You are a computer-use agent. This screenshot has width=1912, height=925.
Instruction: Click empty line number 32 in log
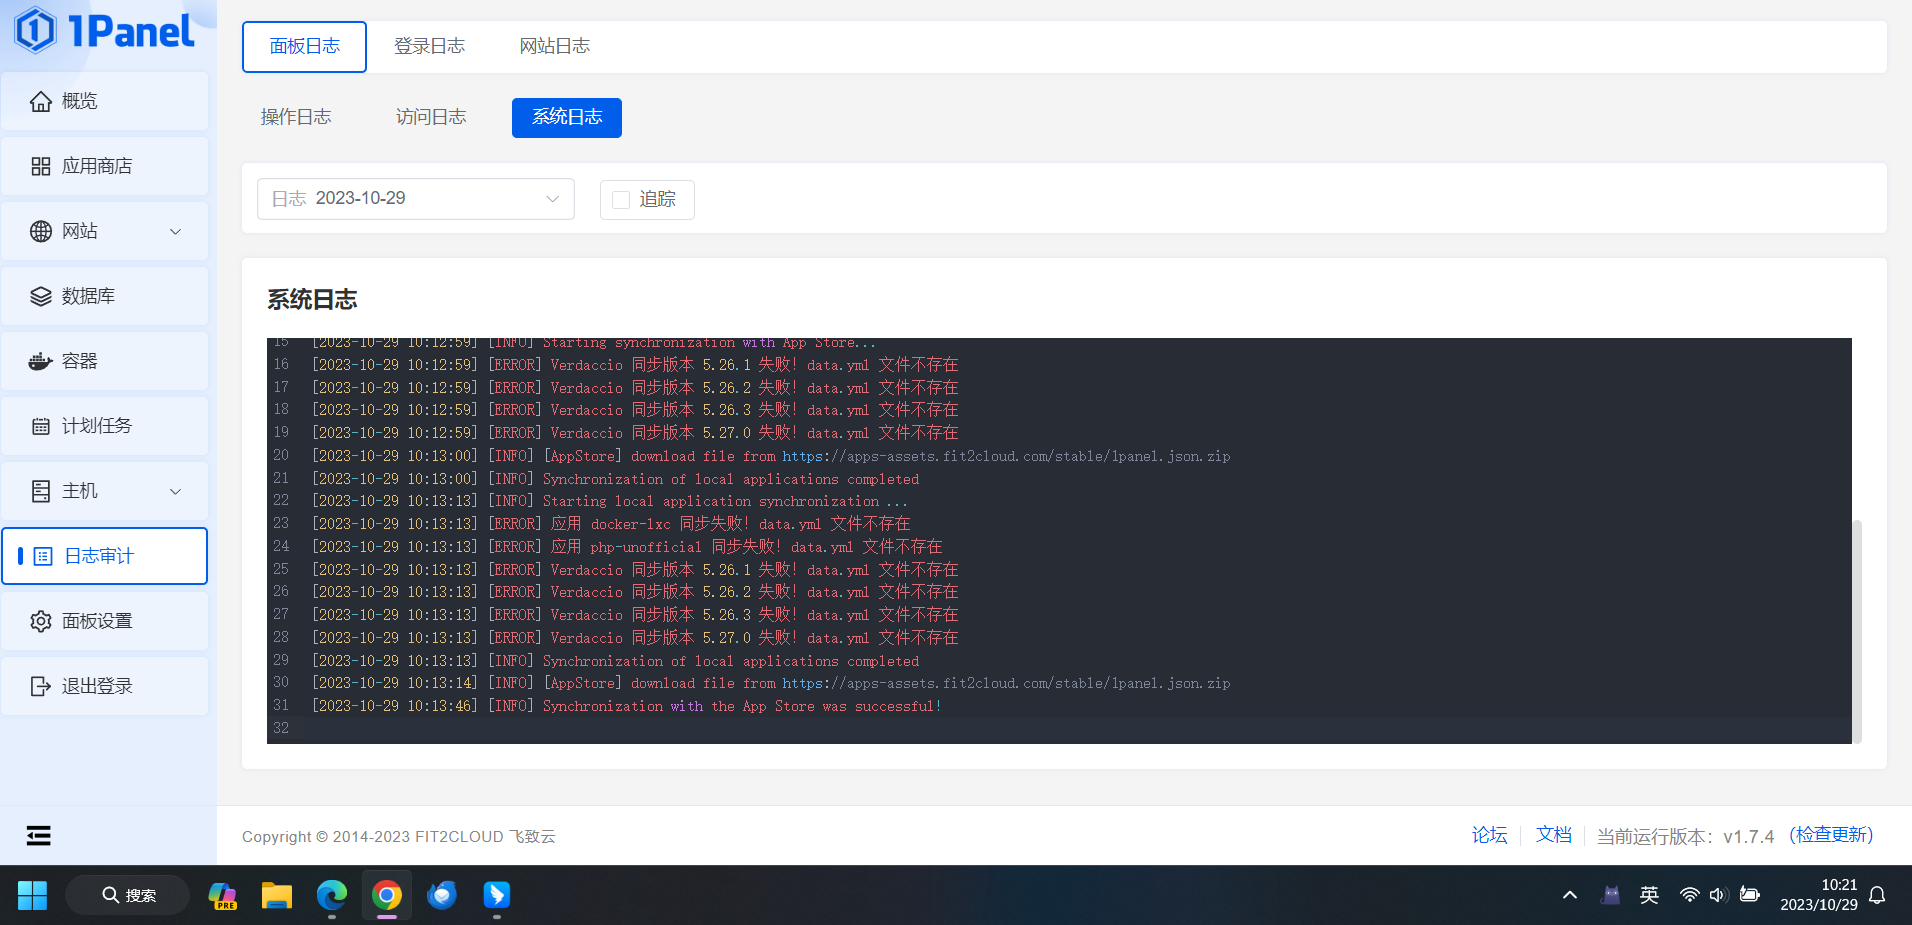281,728
